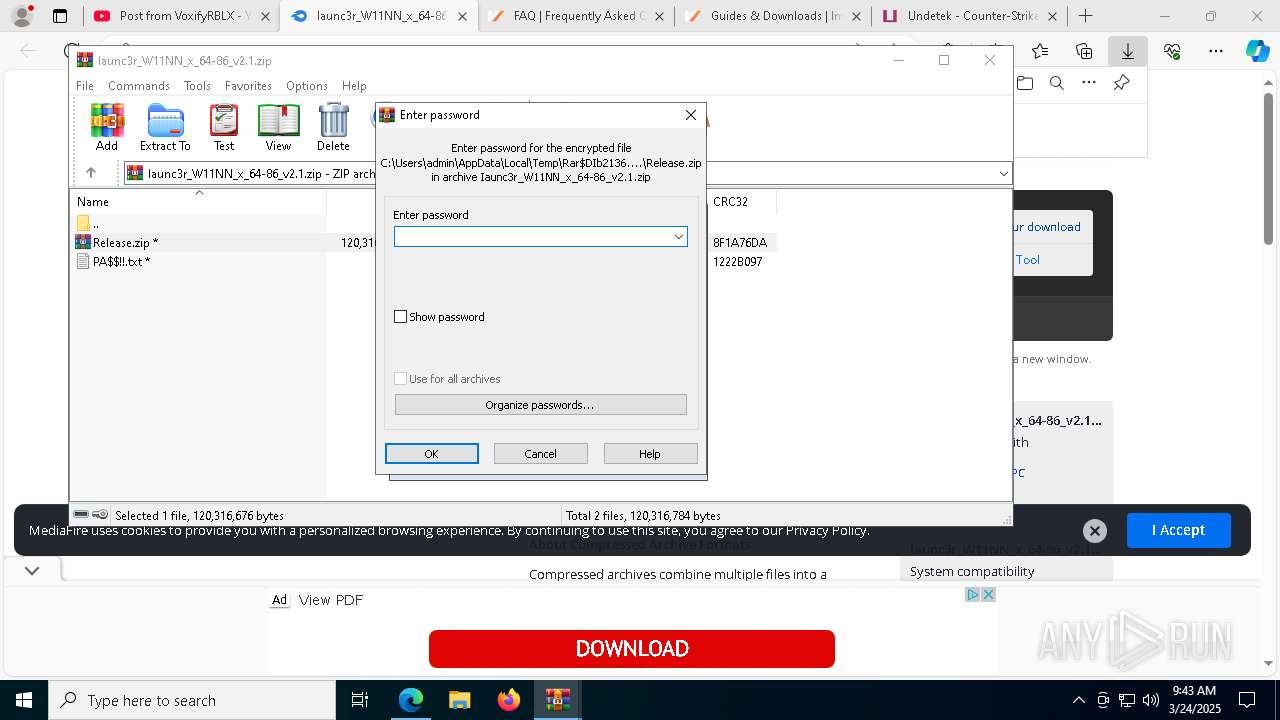Open Microsoft Edge from taskbar
Viewport: 1280px width, 720px height.
tap(411, 700)
